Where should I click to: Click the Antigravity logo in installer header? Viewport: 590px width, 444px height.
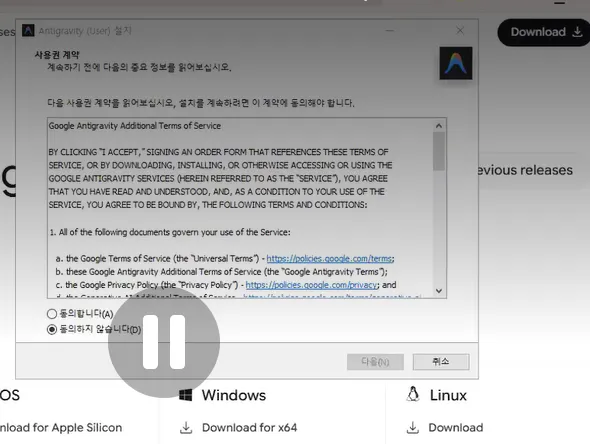point(456,63)
